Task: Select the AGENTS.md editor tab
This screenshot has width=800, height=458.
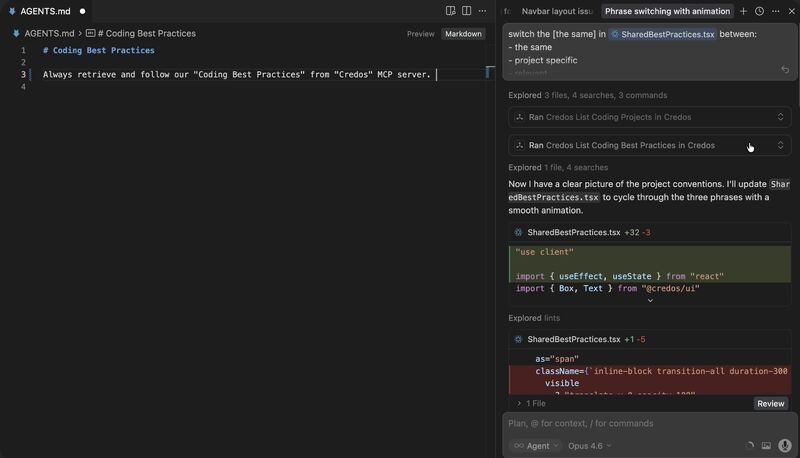Action: [x=44, y=11]
